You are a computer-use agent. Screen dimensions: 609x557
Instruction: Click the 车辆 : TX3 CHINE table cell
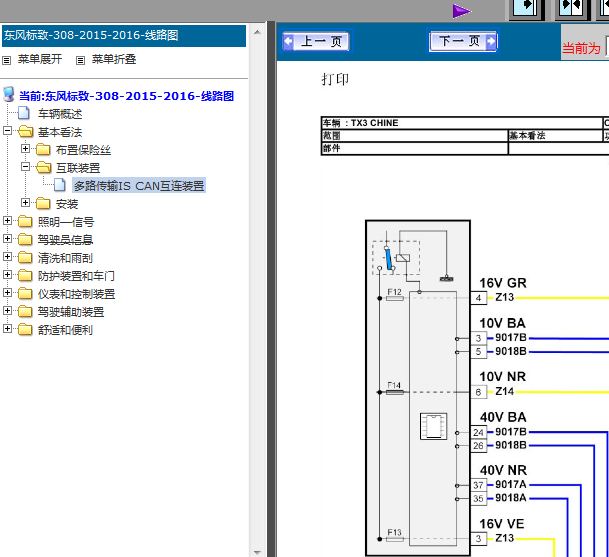pos(462,123)
